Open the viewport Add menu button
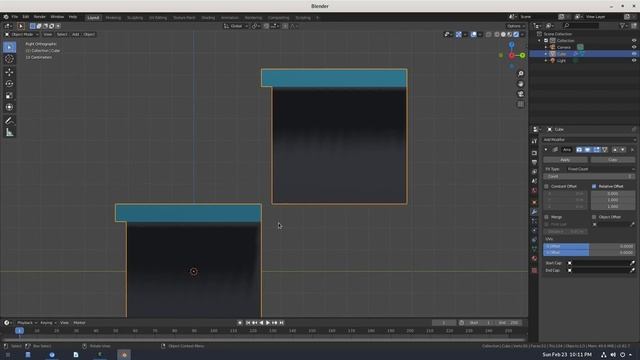The height and width of the screenshot is (360, 640). 76,35
